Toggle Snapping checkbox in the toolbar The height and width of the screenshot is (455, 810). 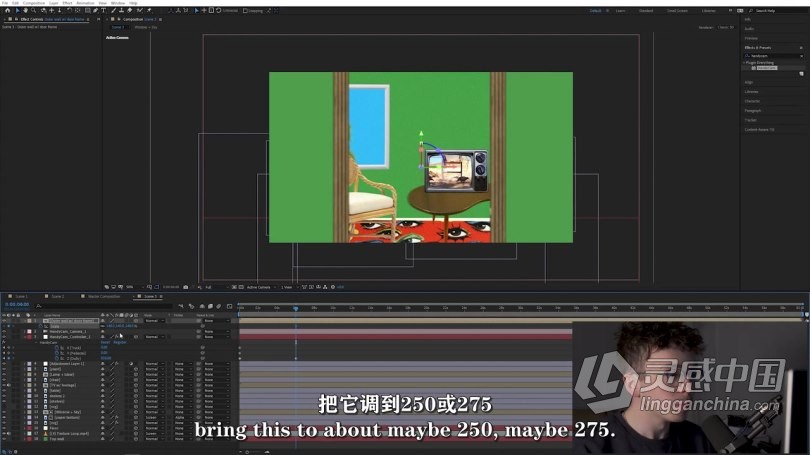coord(245,10)
